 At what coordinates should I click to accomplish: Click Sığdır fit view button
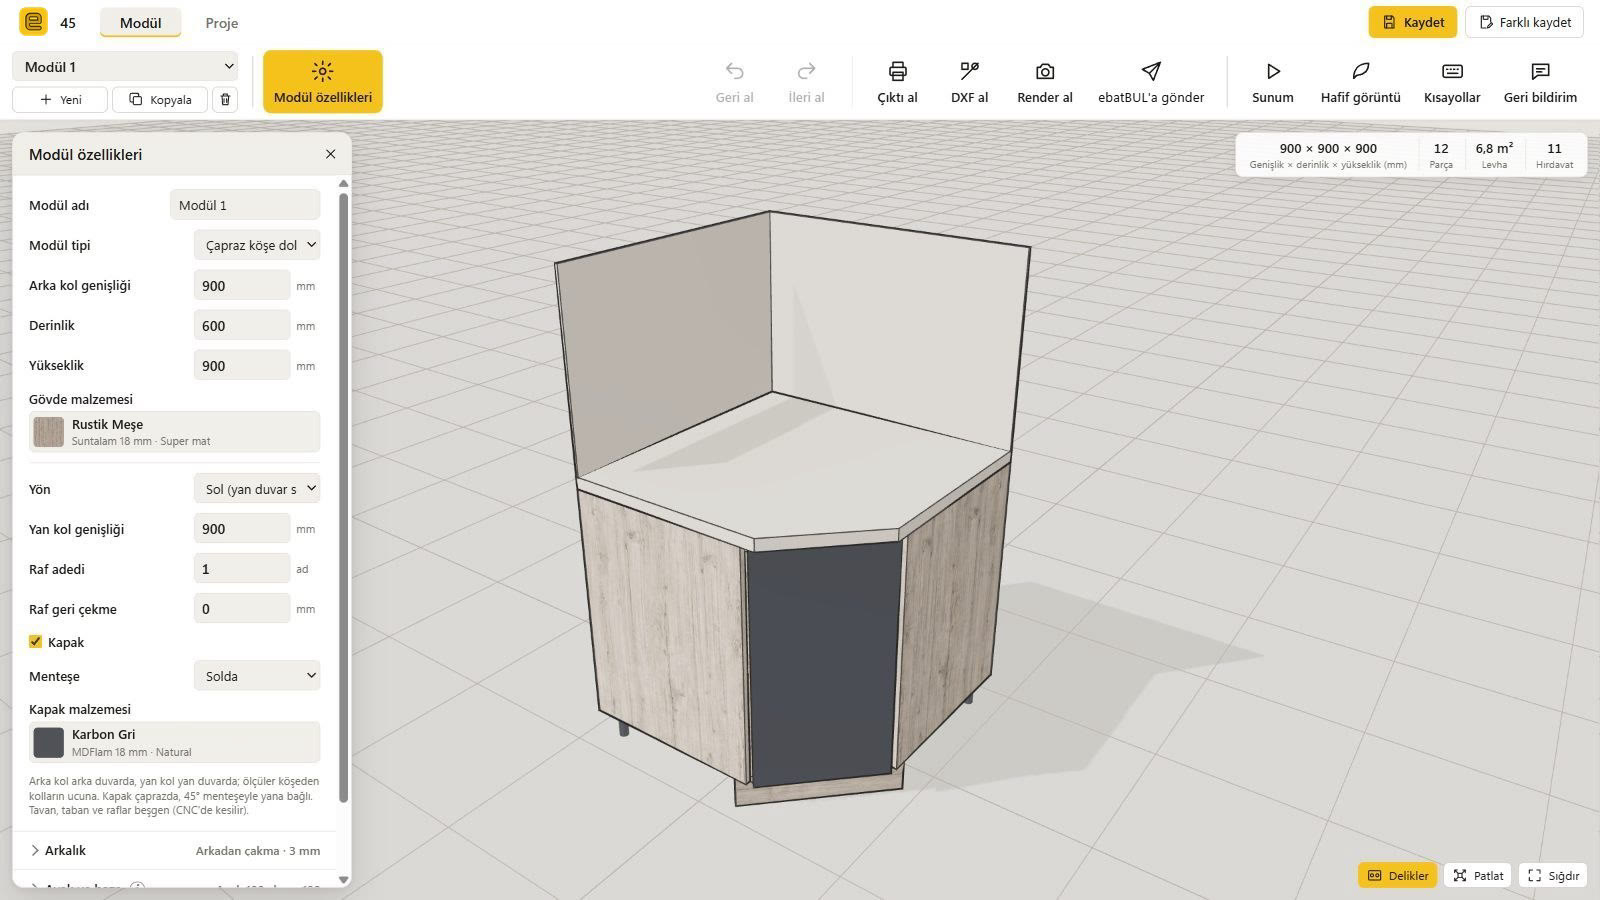[x=1553, y=875]
